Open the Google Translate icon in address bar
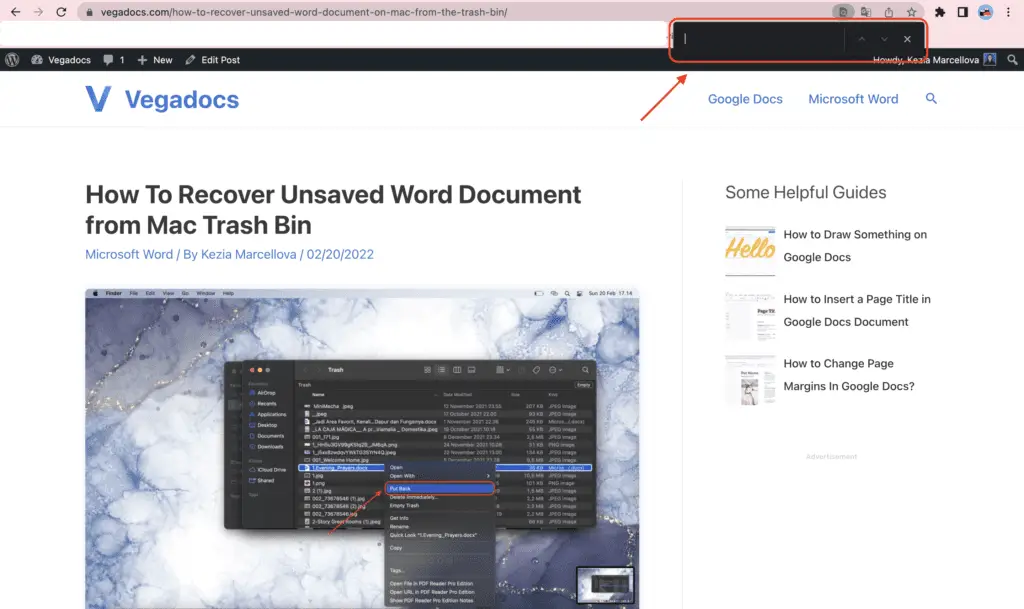 (x=866, y=12)
